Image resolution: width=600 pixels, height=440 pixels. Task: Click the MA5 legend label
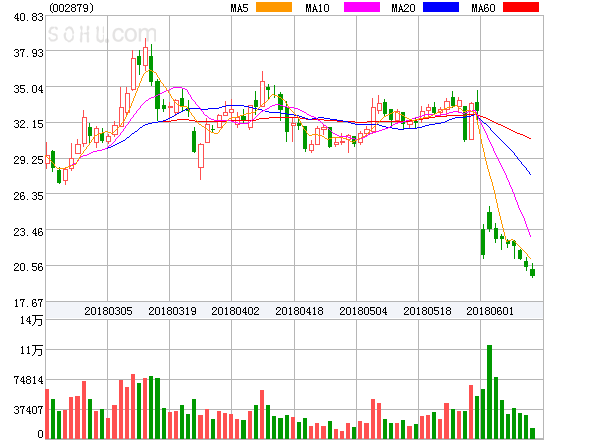[x=239, y=8]
